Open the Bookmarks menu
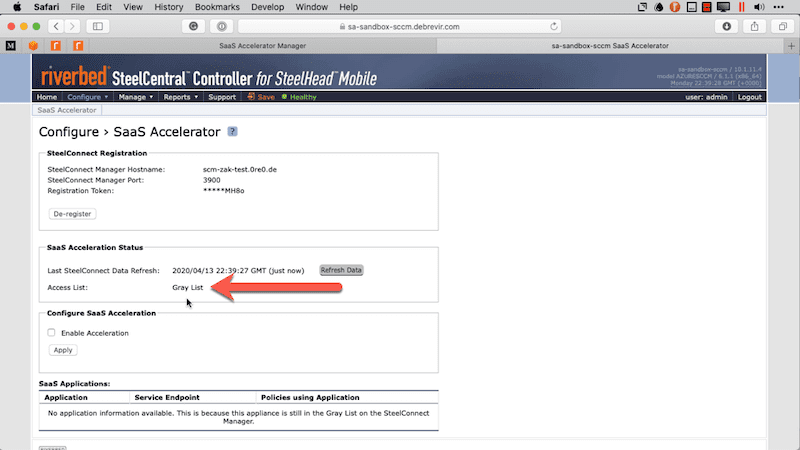Image resolution: width=800 pixels, height=450 pixels. click(217, 7)
